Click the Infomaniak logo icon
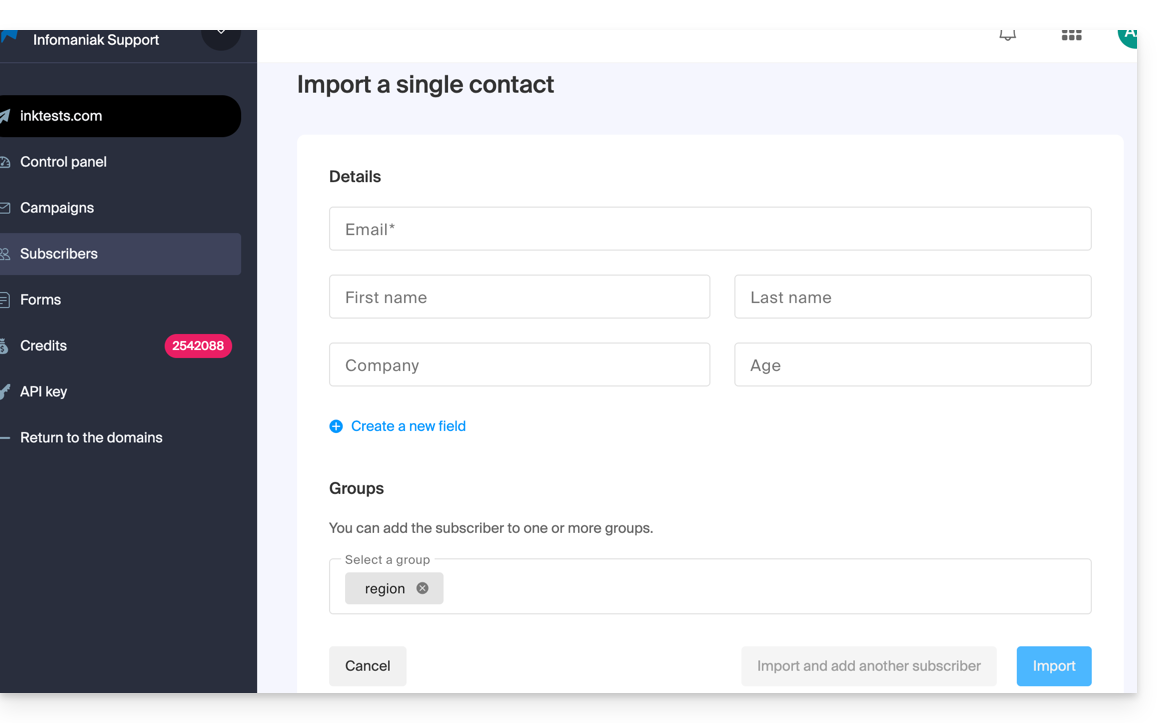 (x=9, y=37)
